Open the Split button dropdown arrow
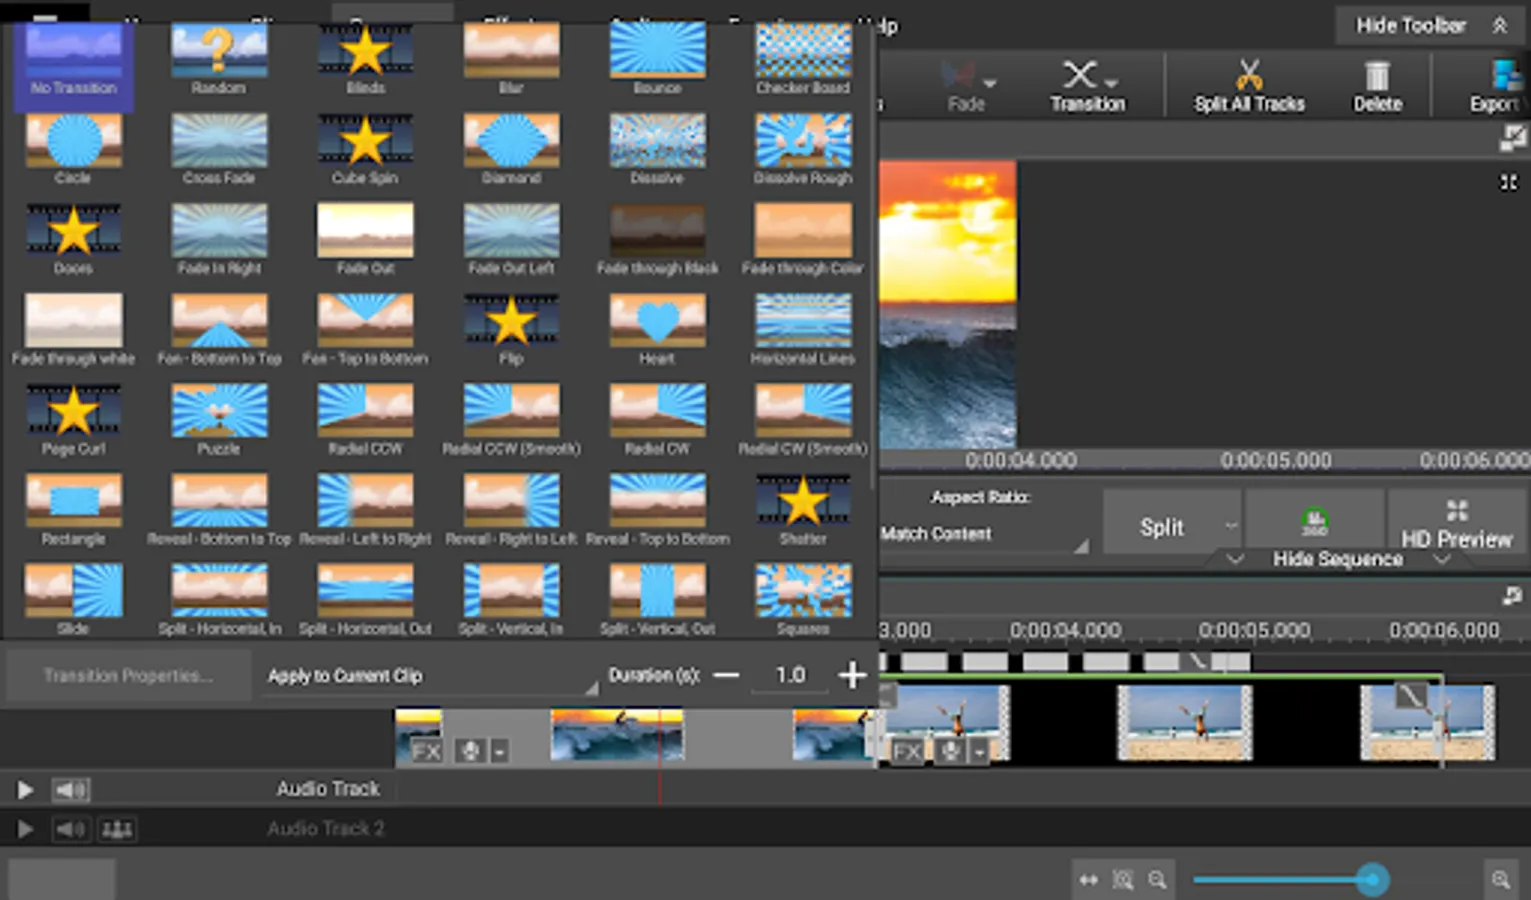 (1231, 526)
